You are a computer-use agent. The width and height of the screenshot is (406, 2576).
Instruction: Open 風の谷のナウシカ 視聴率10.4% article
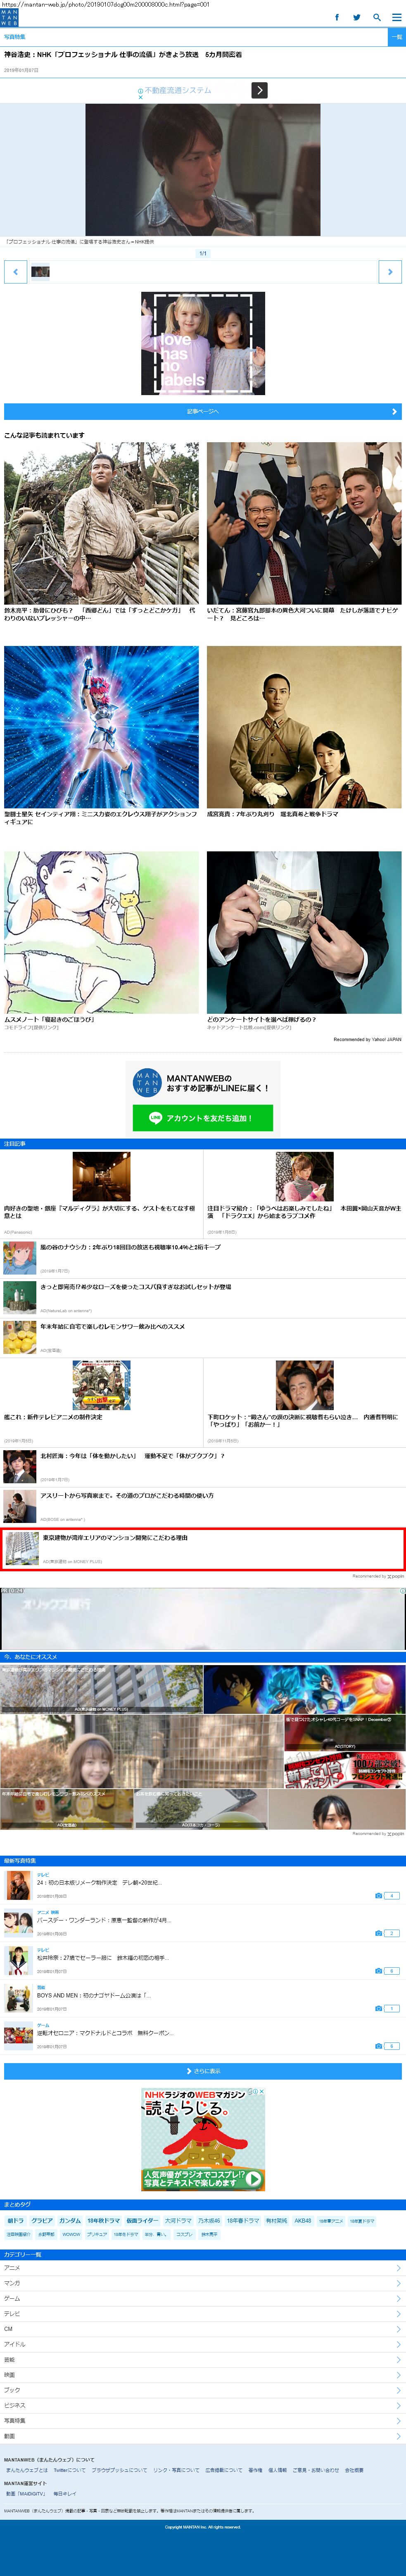pyautogui.click(x=203, y=1258)
